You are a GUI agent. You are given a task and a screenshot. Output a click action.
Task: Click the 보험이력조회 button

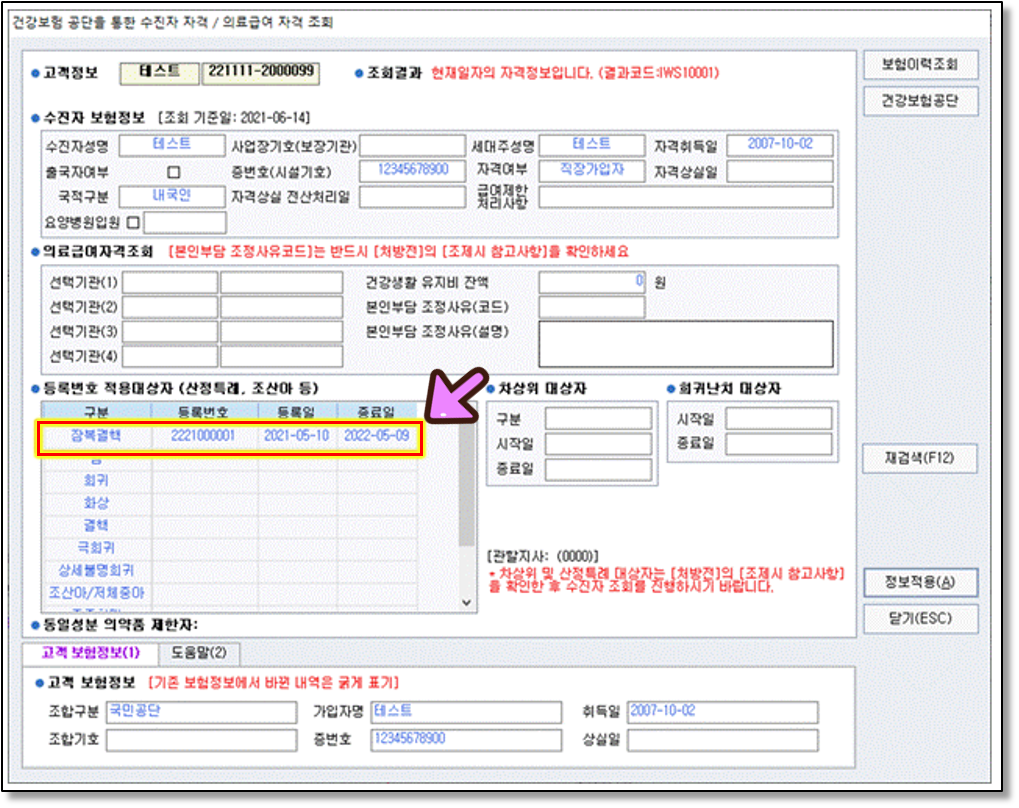pos(920,65)
